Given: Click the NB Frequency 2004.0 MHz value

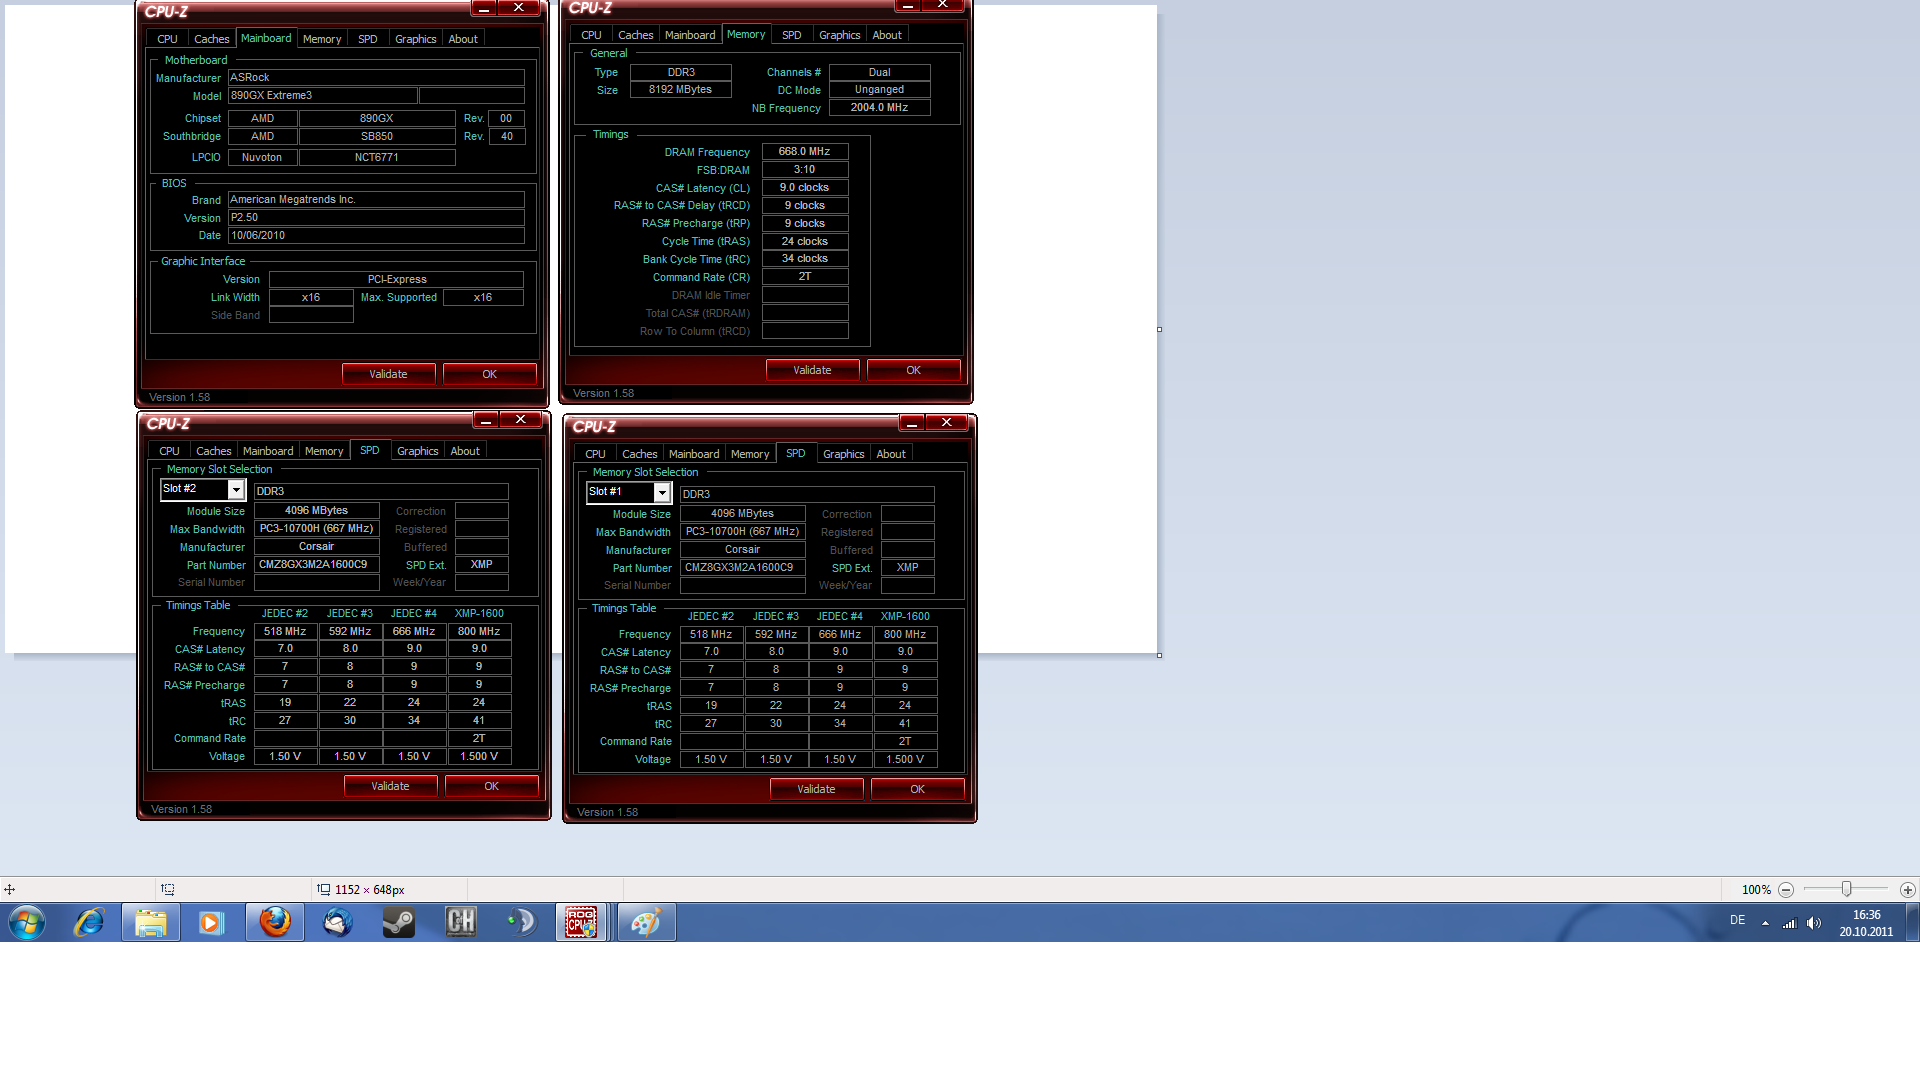Looking at the screenshot, I should coord(880,107).
